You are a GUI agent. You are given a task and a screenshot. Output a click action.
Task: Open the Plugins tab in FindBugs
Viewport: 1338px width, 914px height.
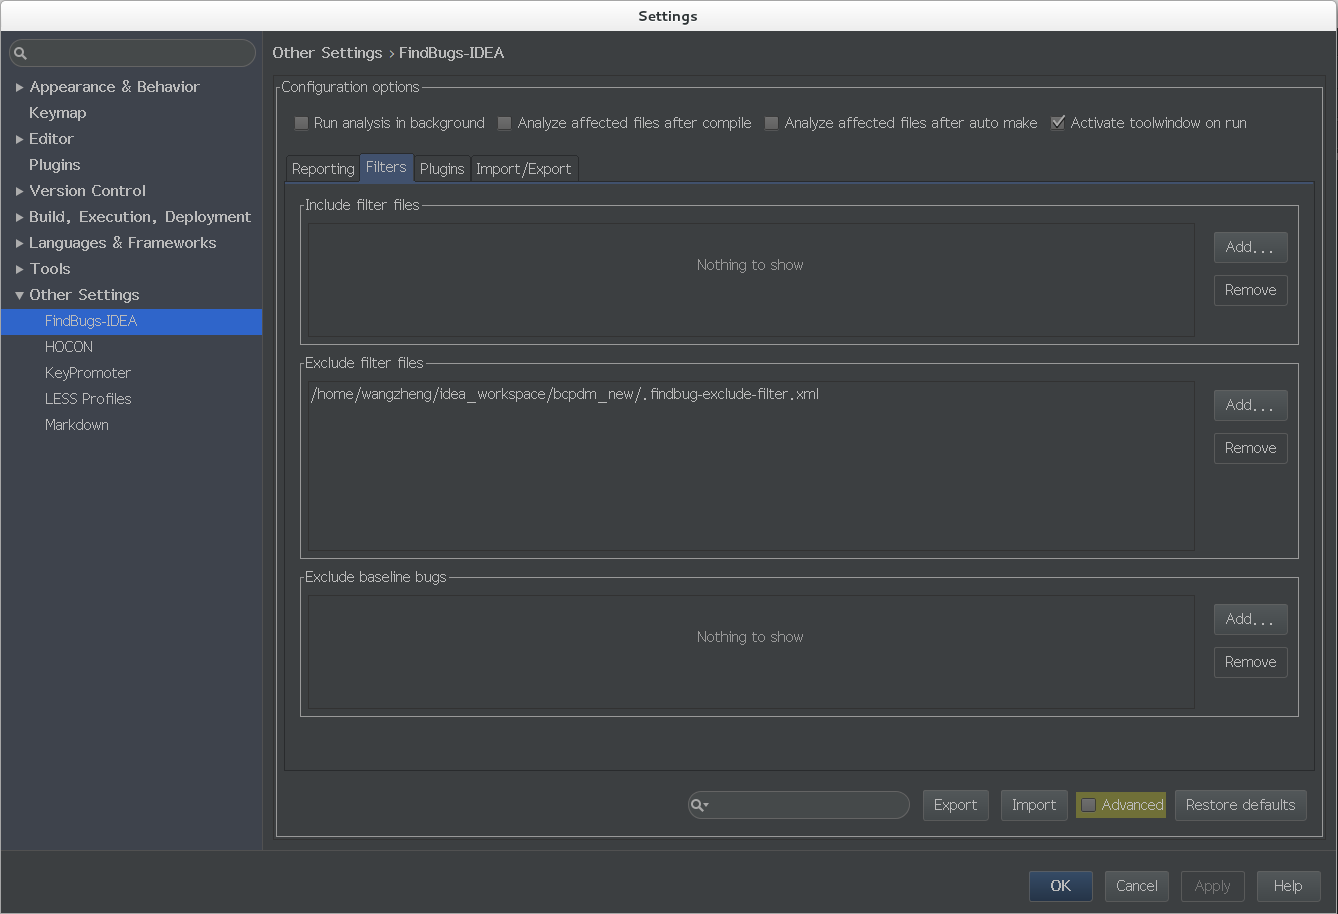point(442,169)
